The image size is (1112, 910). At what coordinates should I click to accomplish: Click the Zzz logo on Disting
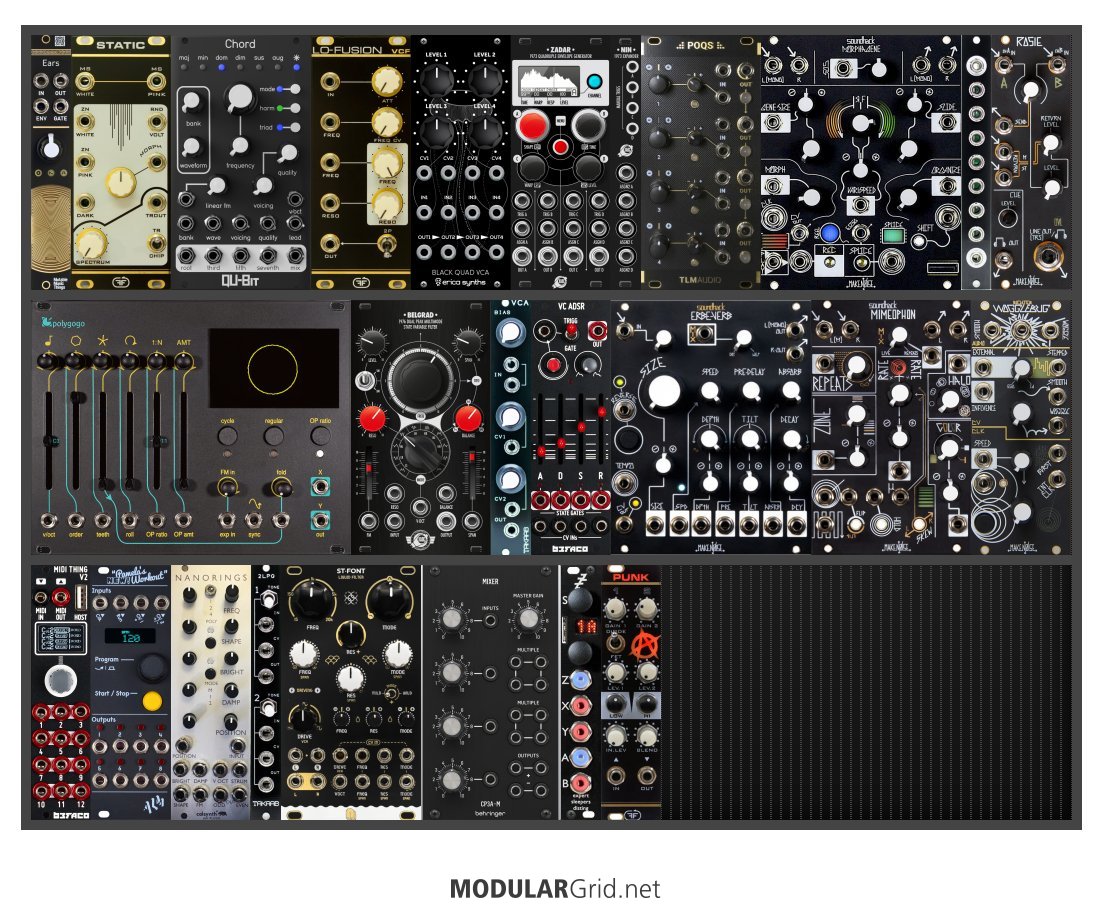[x=580, y=582]
